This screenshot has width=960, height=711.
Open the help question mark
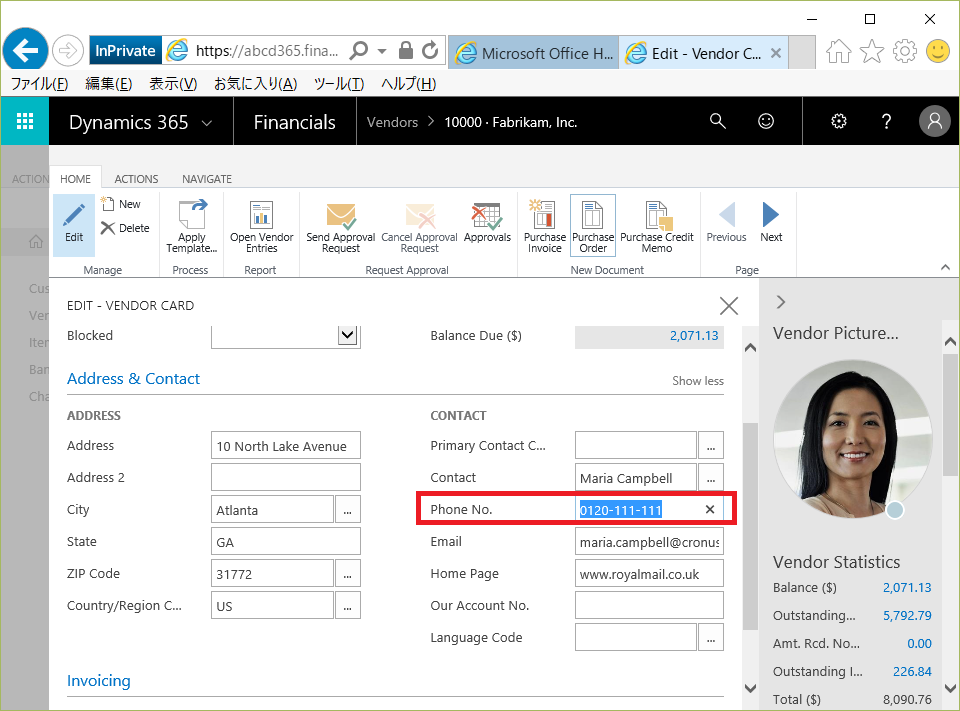click(x=886, y=121)
